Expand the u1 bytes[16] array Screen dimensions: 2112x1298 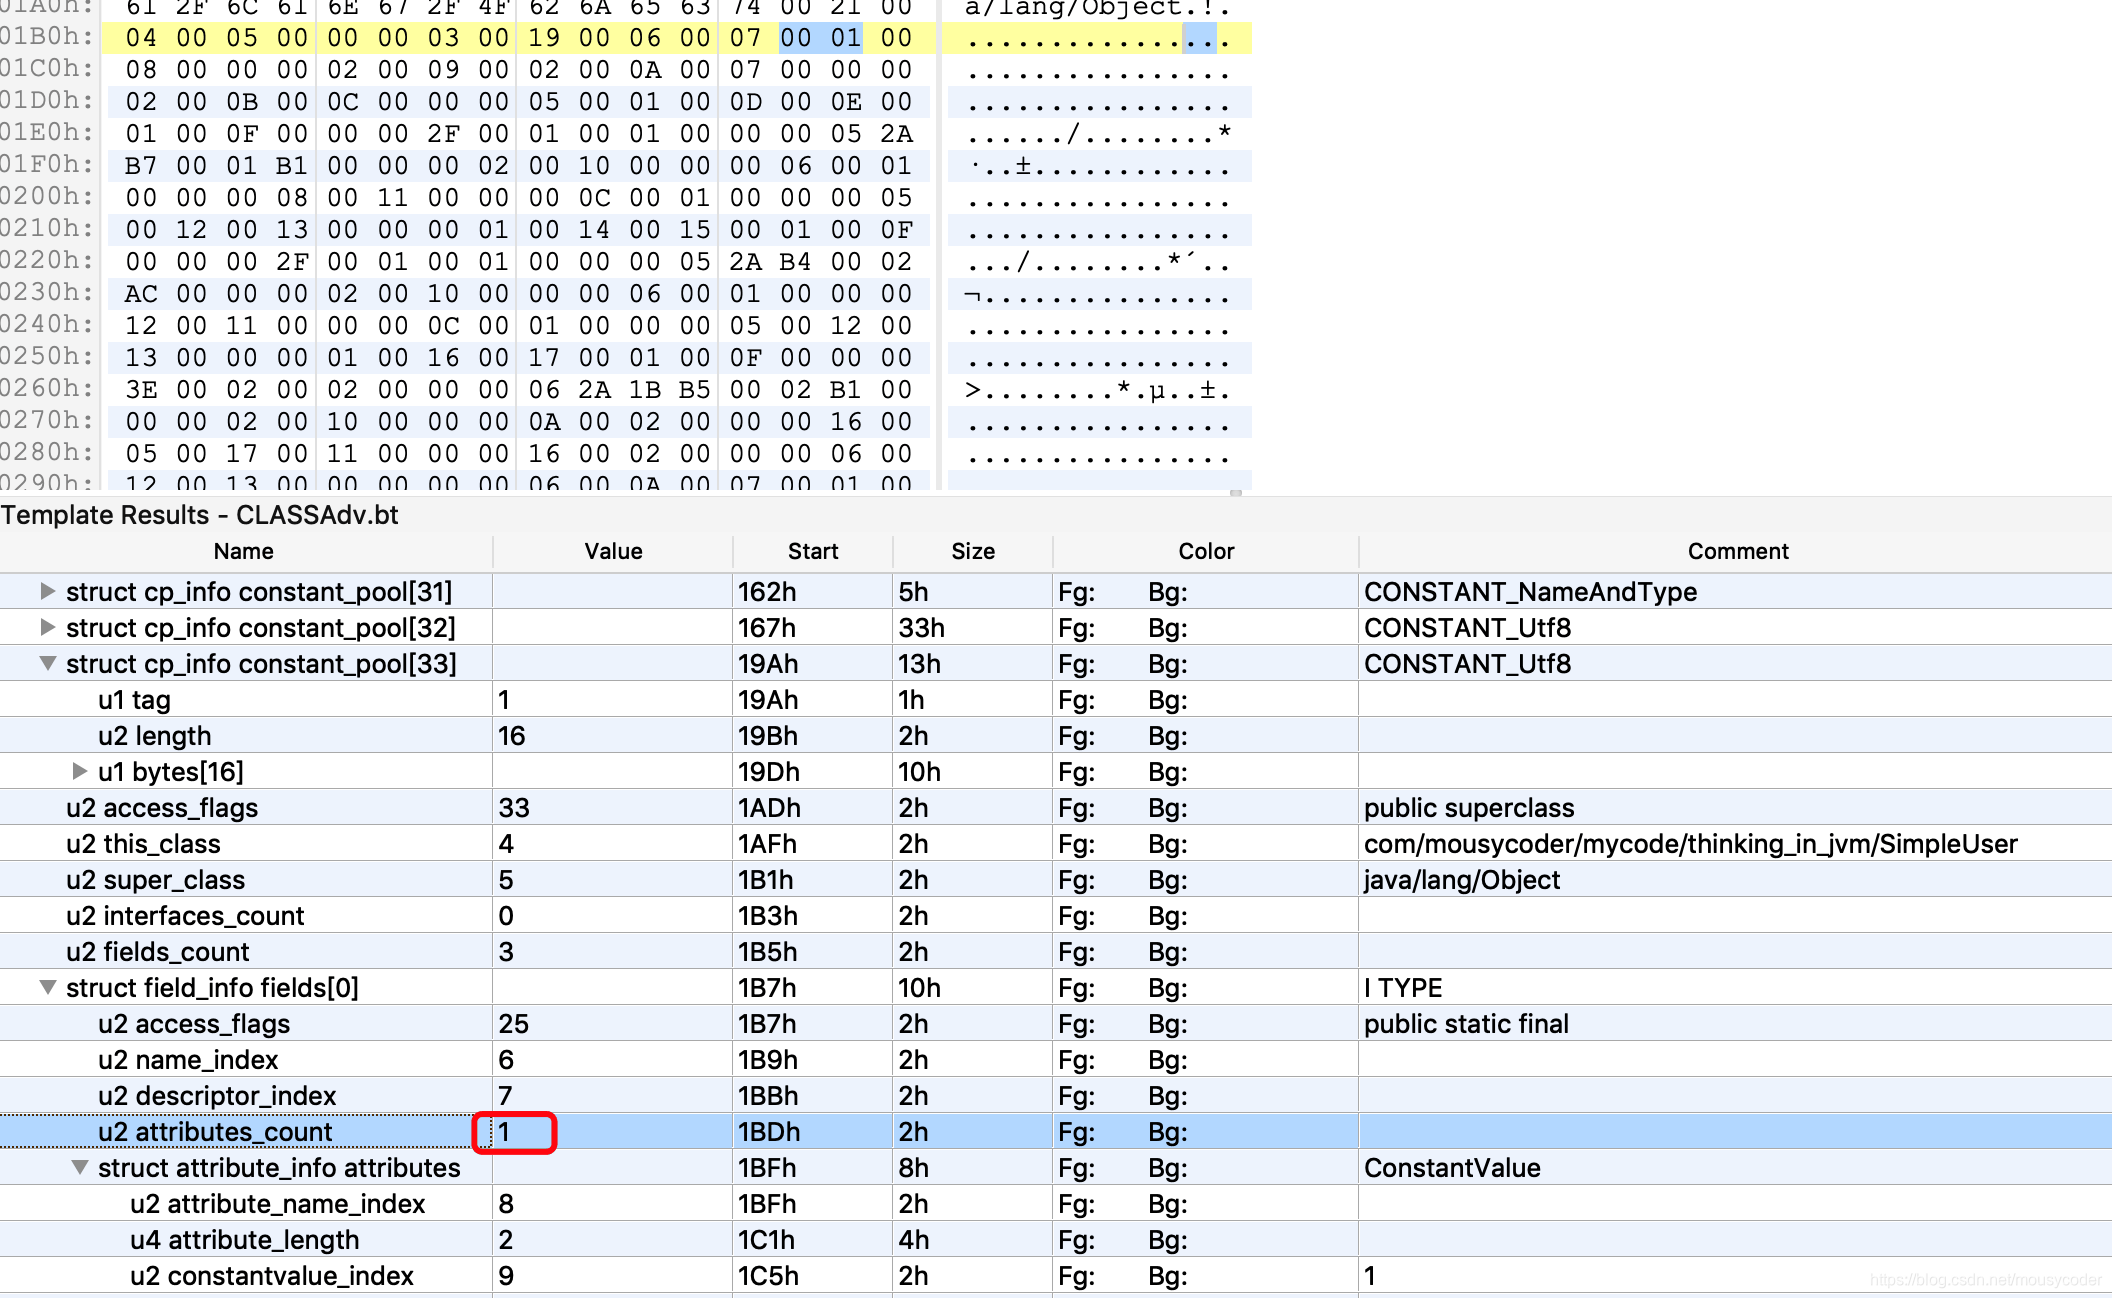click(x=79, y=771)
